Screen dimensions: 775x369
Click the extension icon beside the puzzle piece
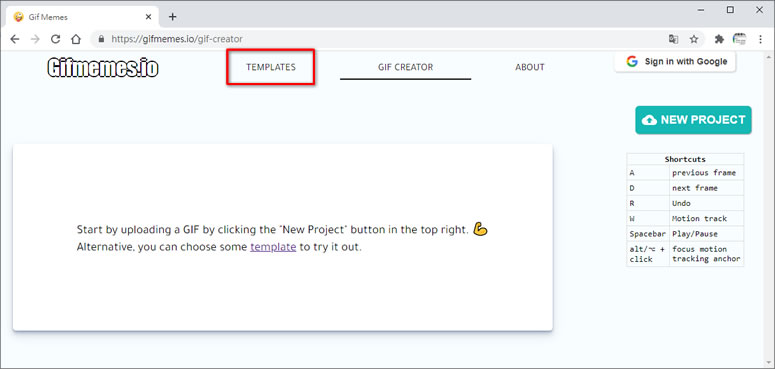click(x=739, y=39)
